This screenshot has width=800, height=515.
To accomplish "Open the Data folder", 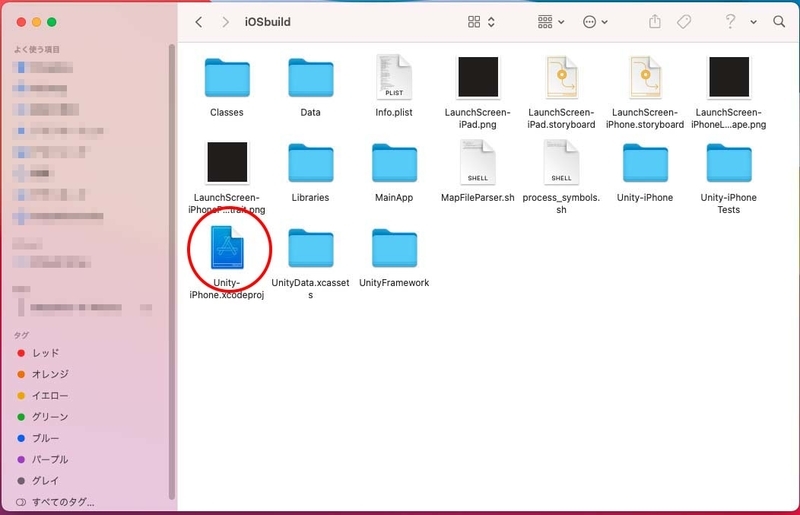I will (x=311, y=78).
